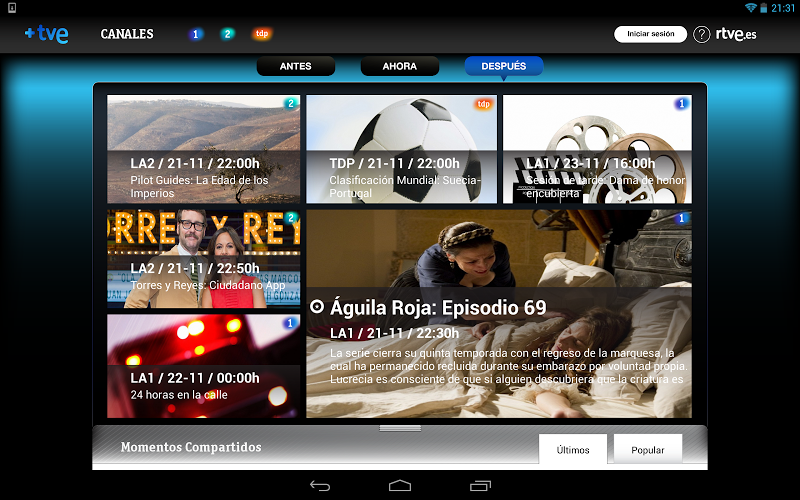Click the 21:31 clock in status bar
This screenshot has width=800, height=500.
pyautogui.click(x=783, y=8)
